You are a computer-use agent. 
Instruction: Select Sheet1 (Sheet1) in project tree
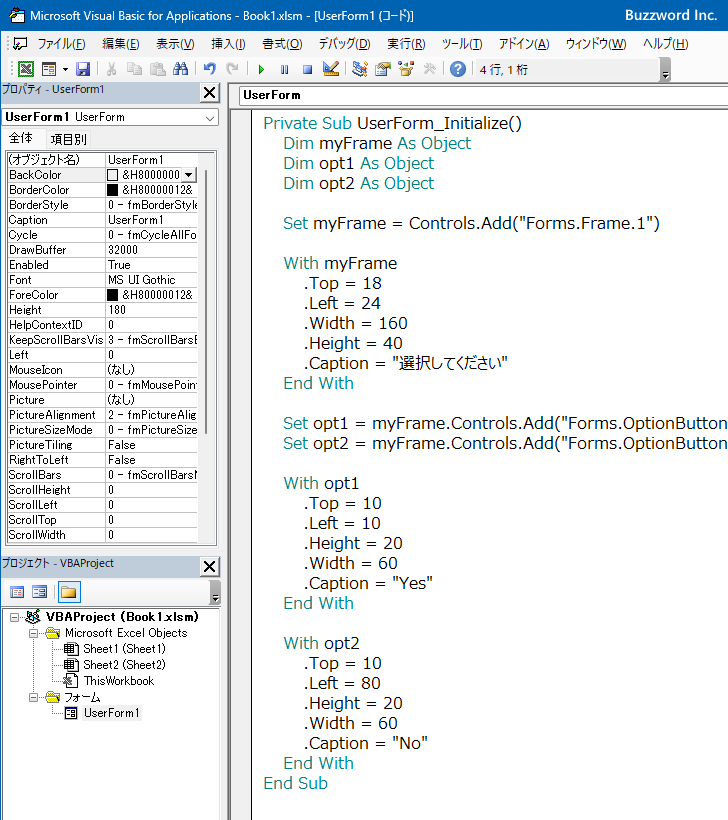[124, 649]
